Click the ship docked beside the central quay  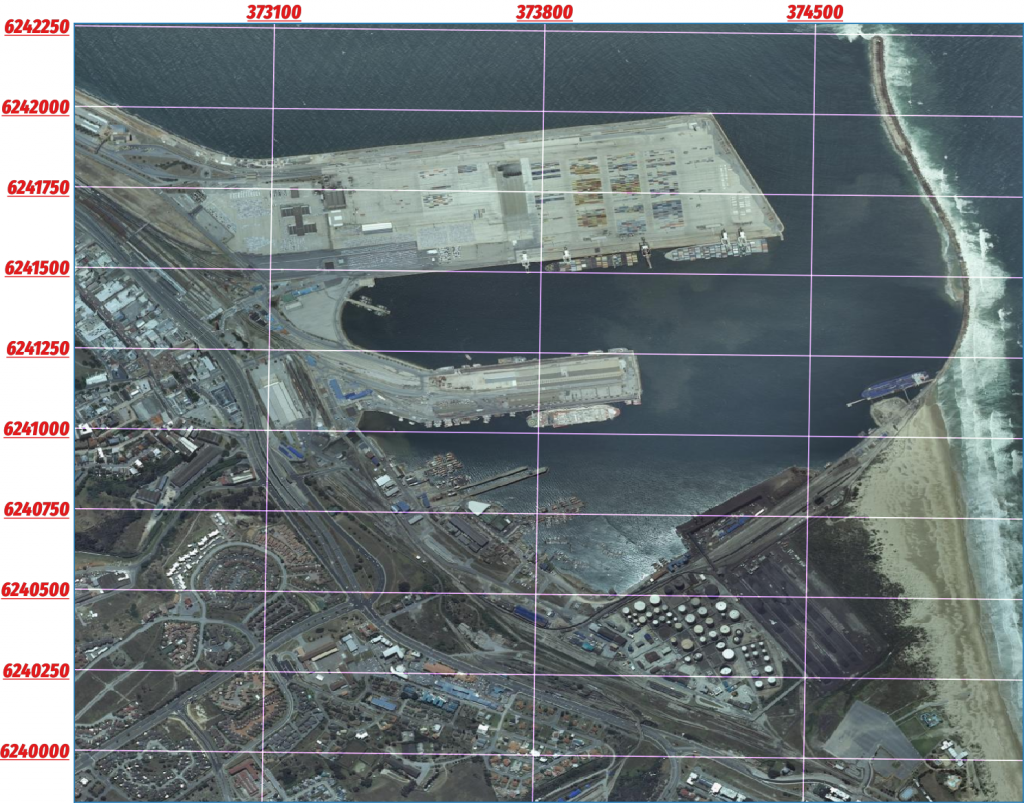[x=573, y=415]
